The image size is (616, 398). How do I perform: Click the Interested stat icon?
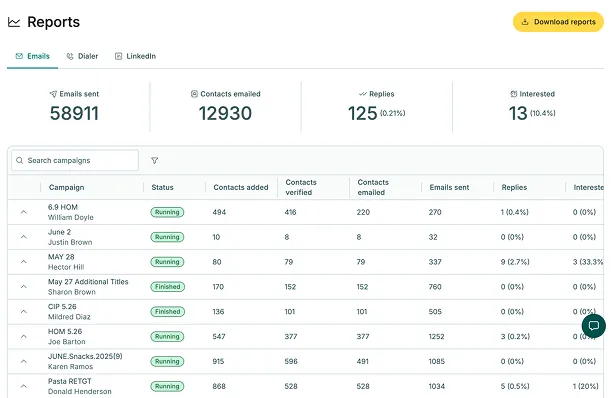point(513,94)
